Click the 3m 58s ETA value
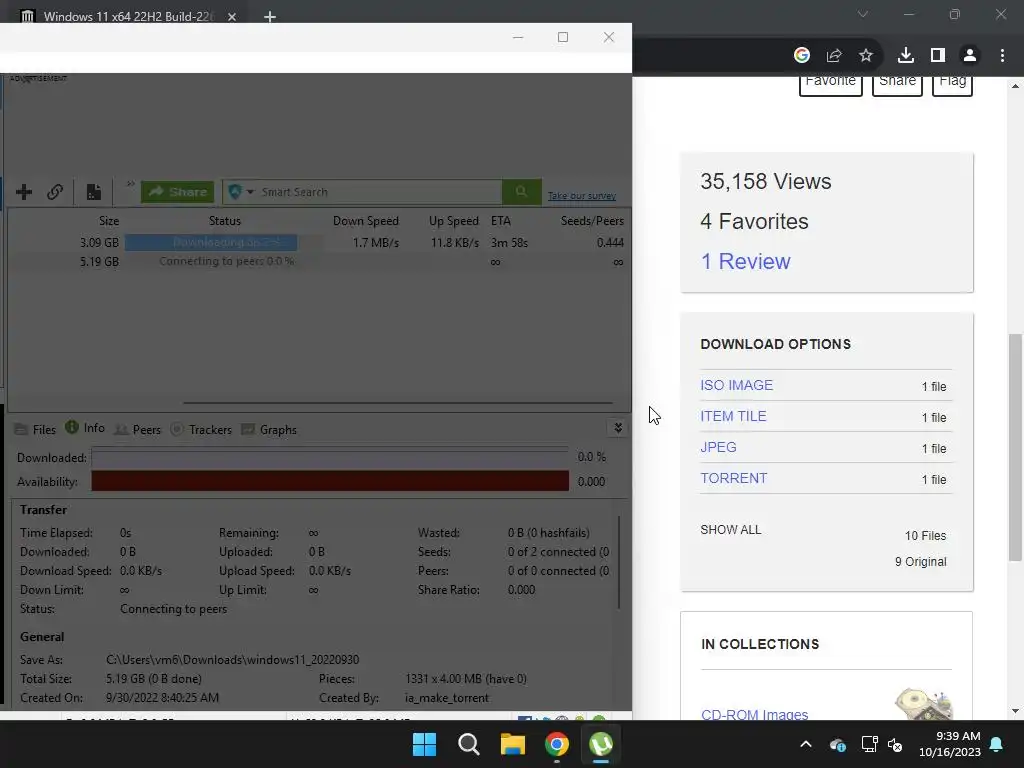The width and height of the screenshot is (1024, 768). 509,242
